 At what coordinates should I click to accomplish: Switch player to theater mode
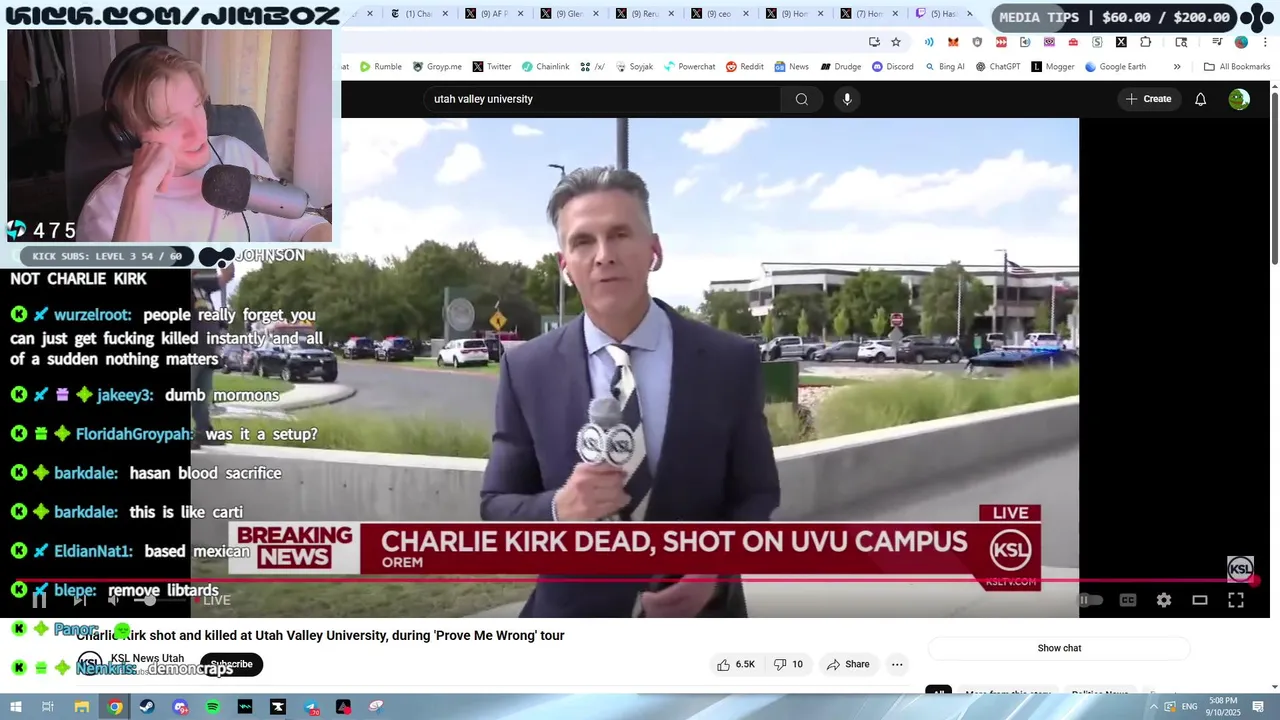tap(1200, 600)
